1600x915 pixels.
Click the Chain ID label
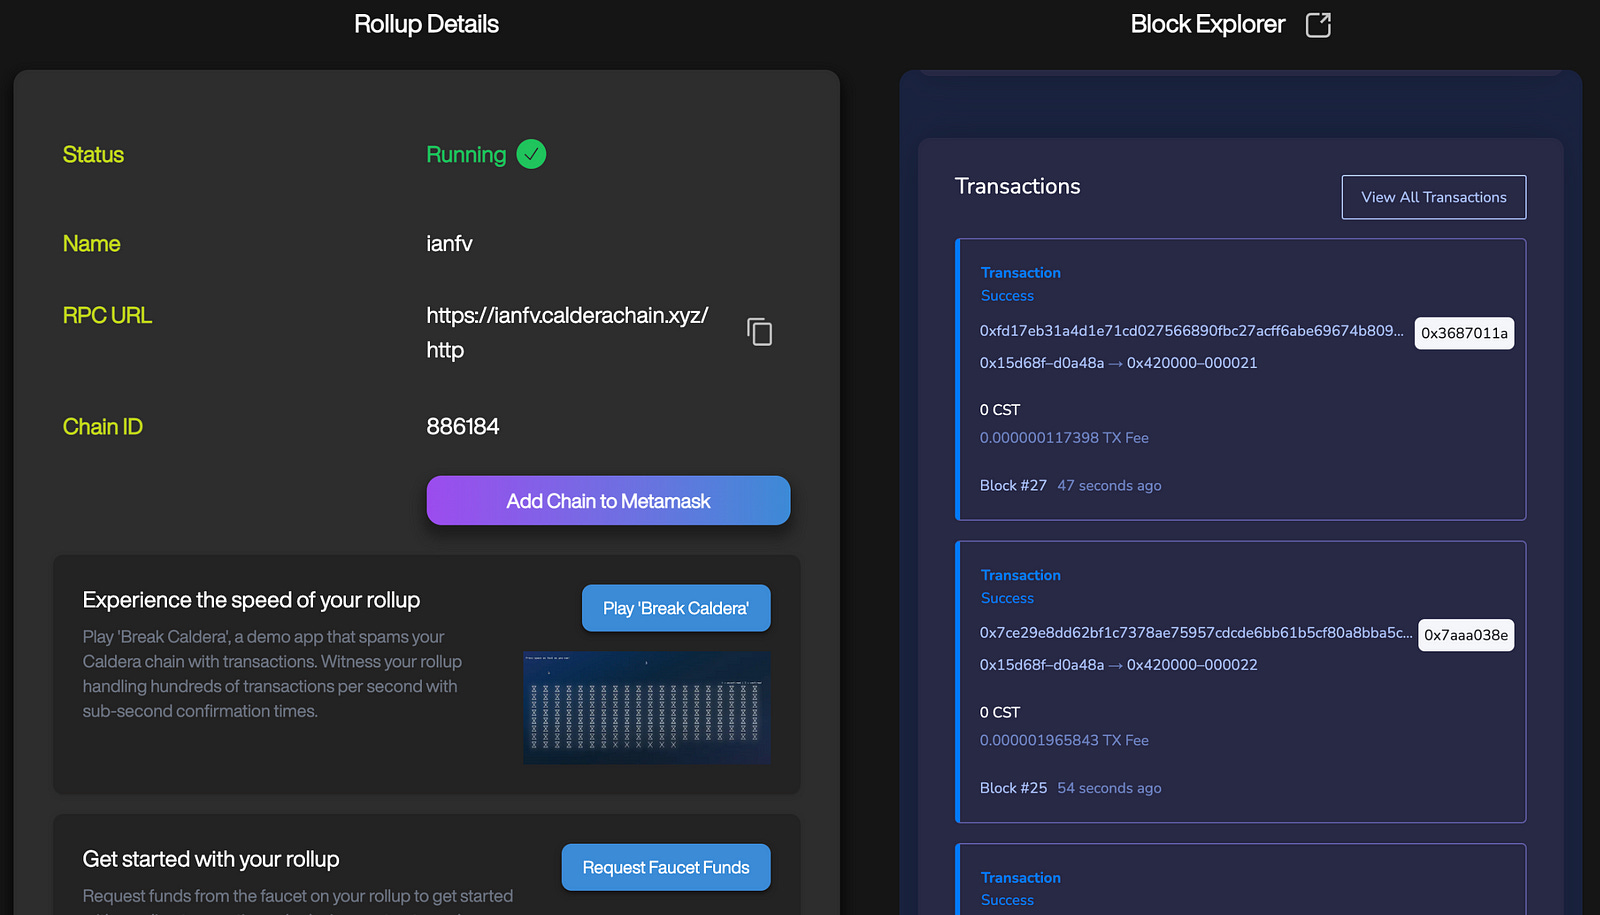point(102,427)
